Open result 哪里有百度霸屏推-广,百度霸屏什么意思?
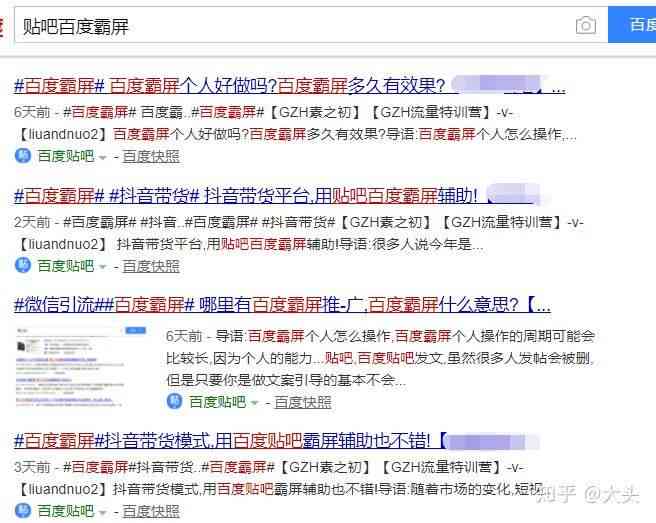The height and width of the screenshot is (523, 656). (x=282, y=305)
